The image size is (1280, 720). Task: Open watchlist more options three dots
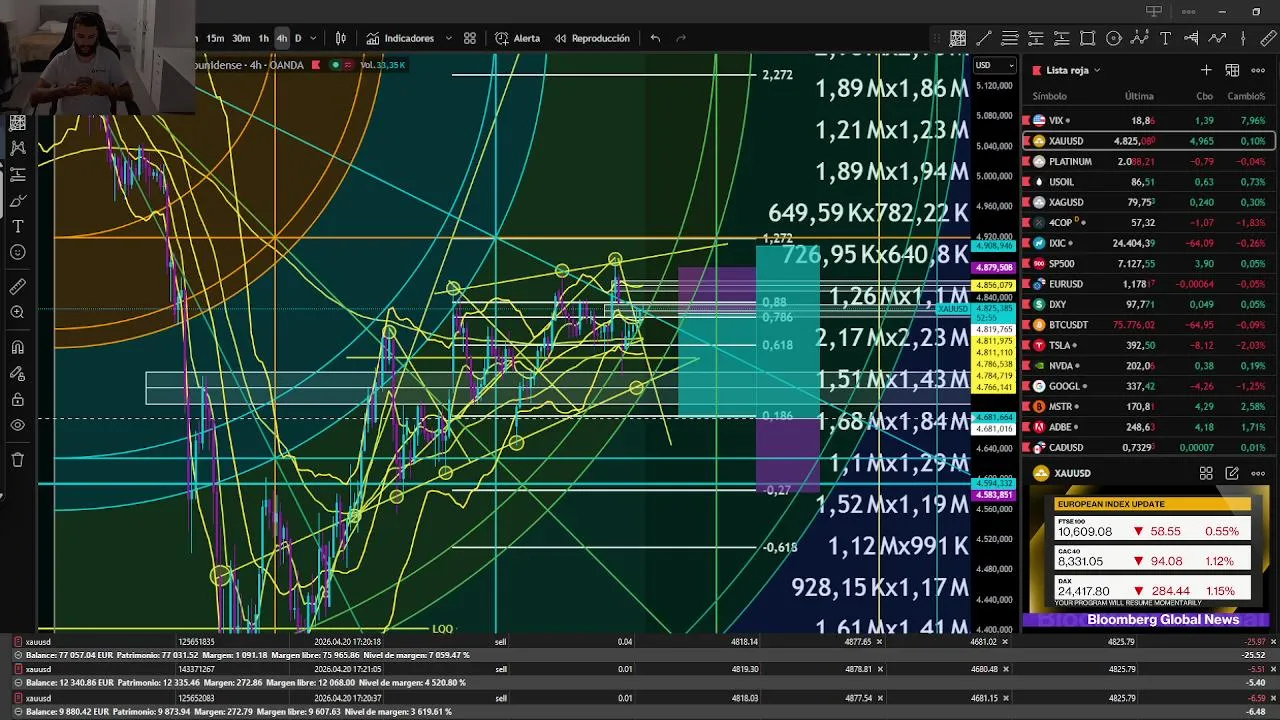click(x=1258, y=70)
